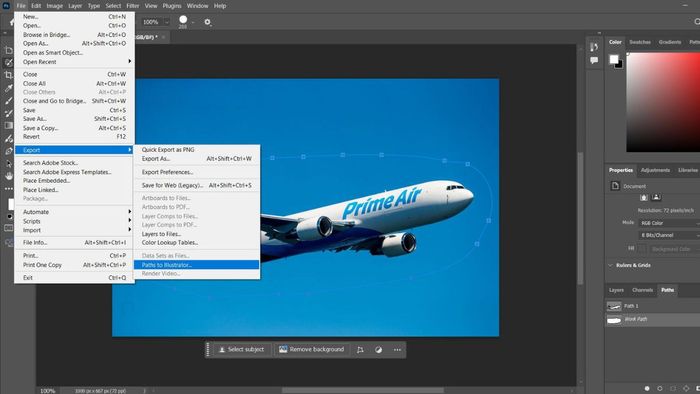The height and width of the screenshot is (394, 700).
Task: Click stroke path with brush icon
Action: pos(660,389)
